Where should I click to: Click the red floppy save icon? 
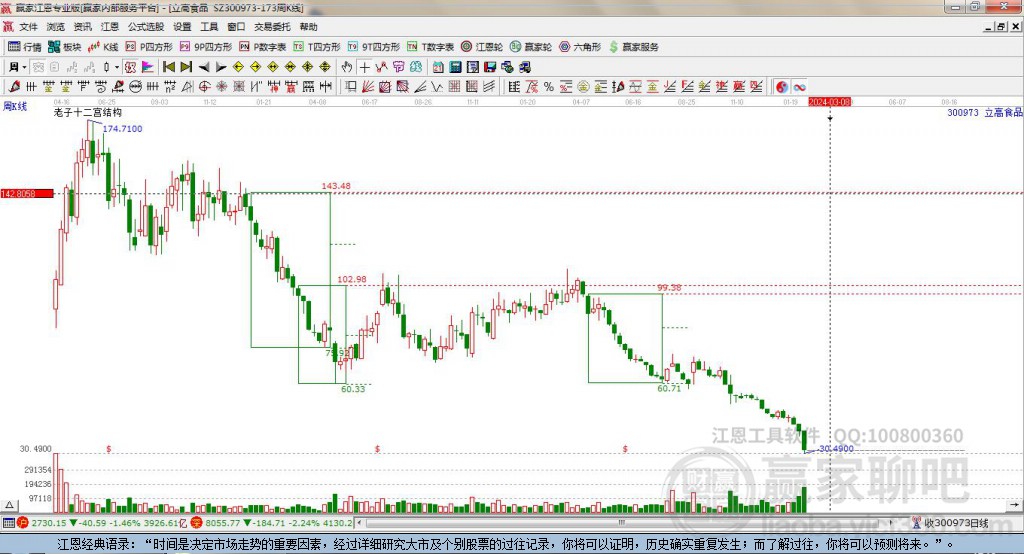(x=490, y=67)
